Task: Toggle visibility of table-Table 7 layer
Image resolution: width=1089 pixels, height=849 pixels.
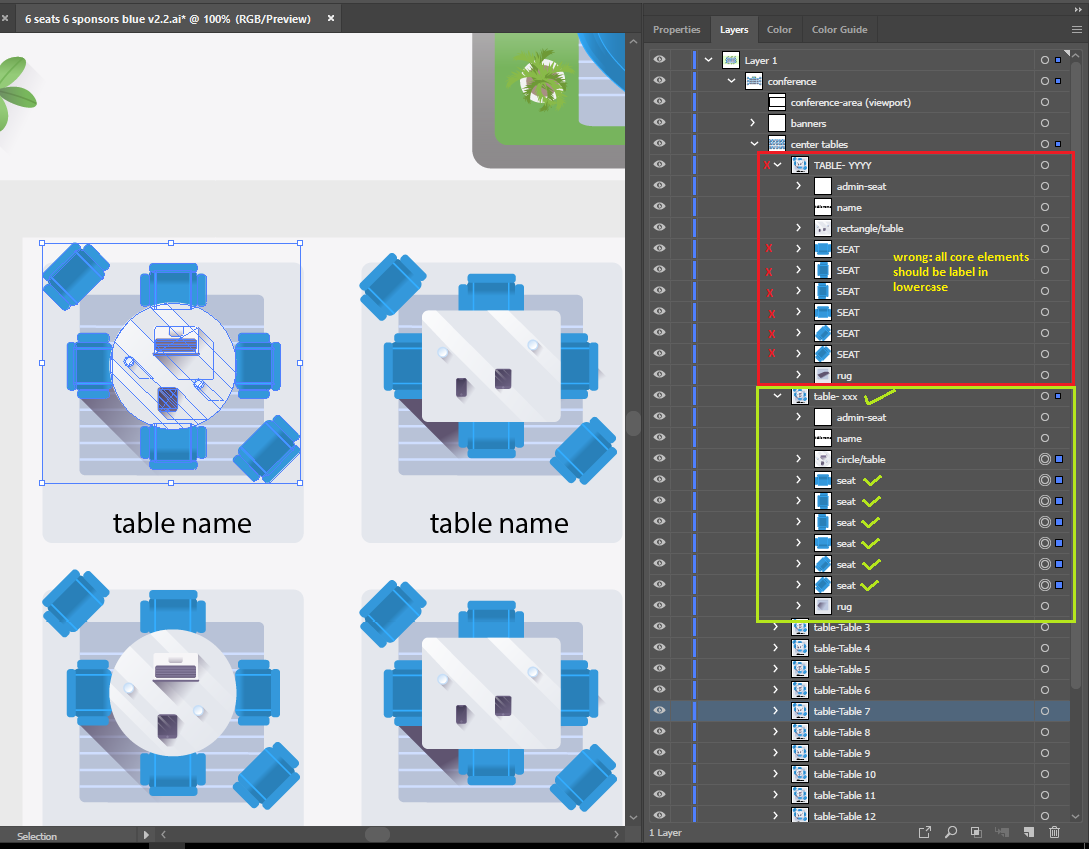Action: click(659, 712)
